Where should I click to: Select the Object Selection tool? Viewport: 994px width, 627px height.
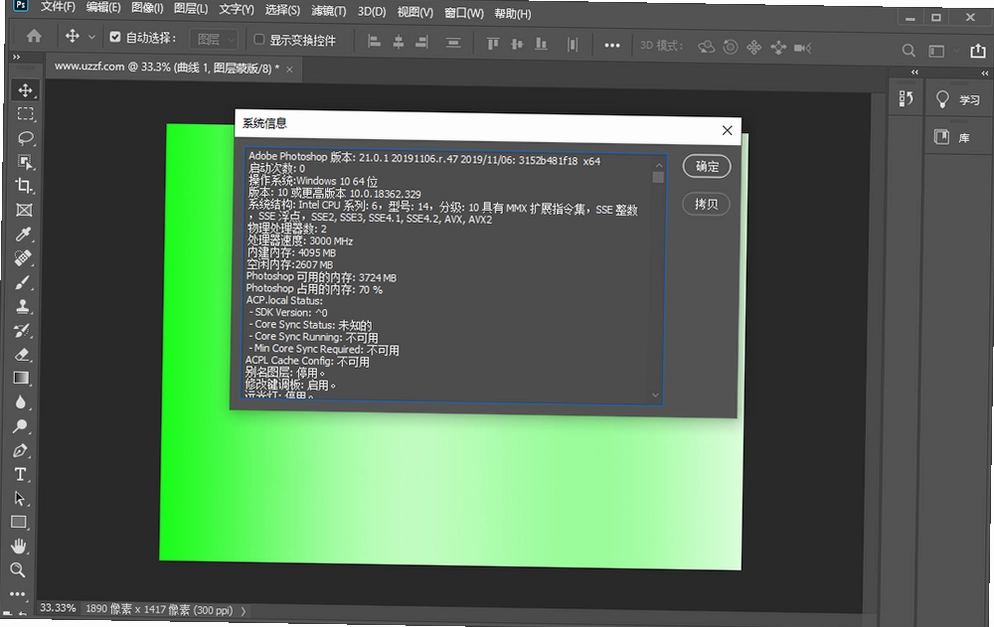point(25,162)
